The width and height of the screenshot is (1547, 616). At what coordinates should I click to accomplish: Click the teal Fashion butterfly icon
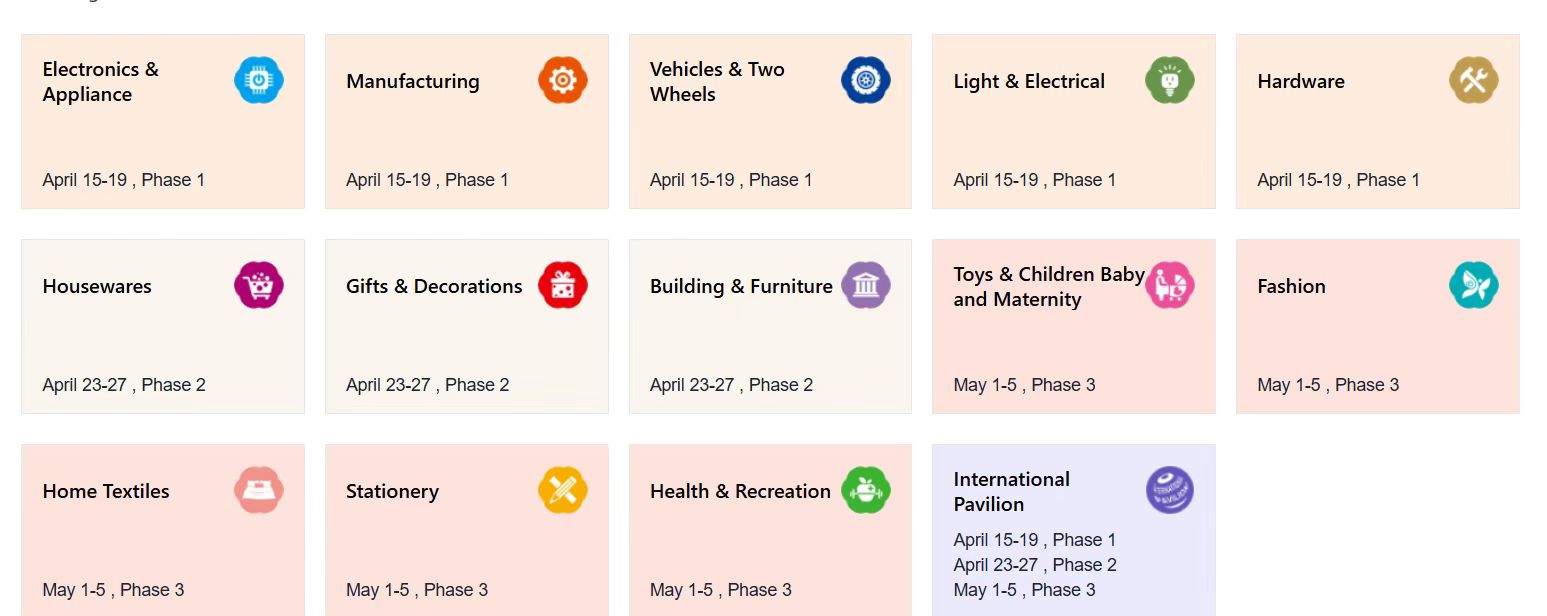click(1474, 286)
